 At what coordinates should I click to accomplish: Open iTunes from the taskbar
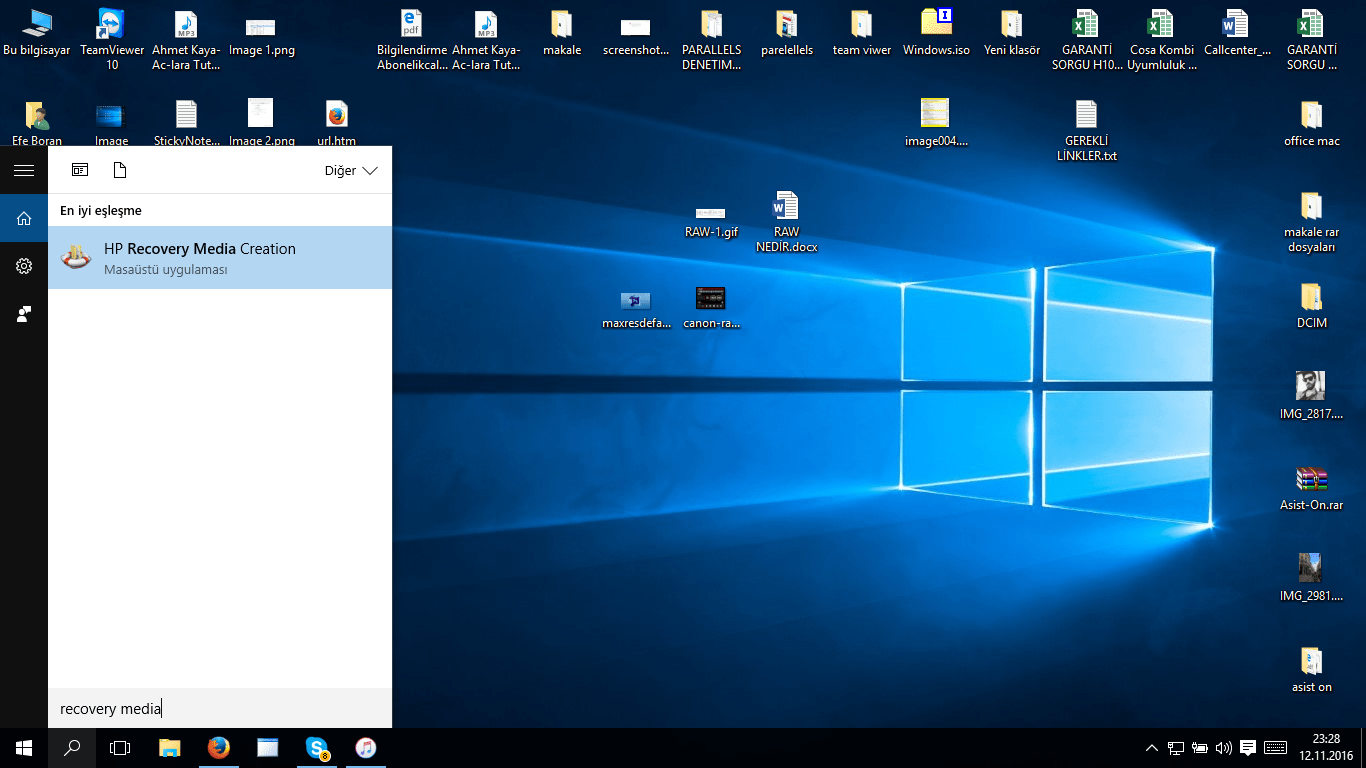click(x=366, y=748)
